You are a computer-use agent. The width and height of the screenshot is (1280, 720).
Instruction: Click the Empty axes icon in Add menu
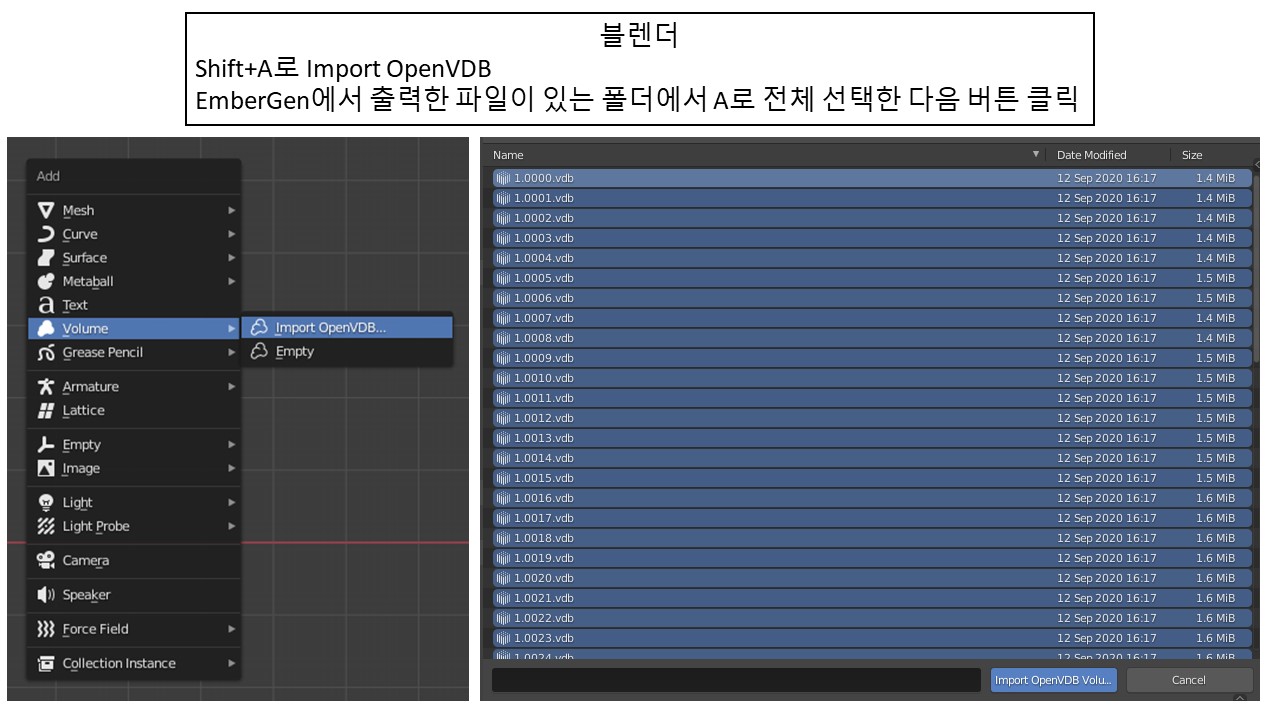tap(46, 444)
